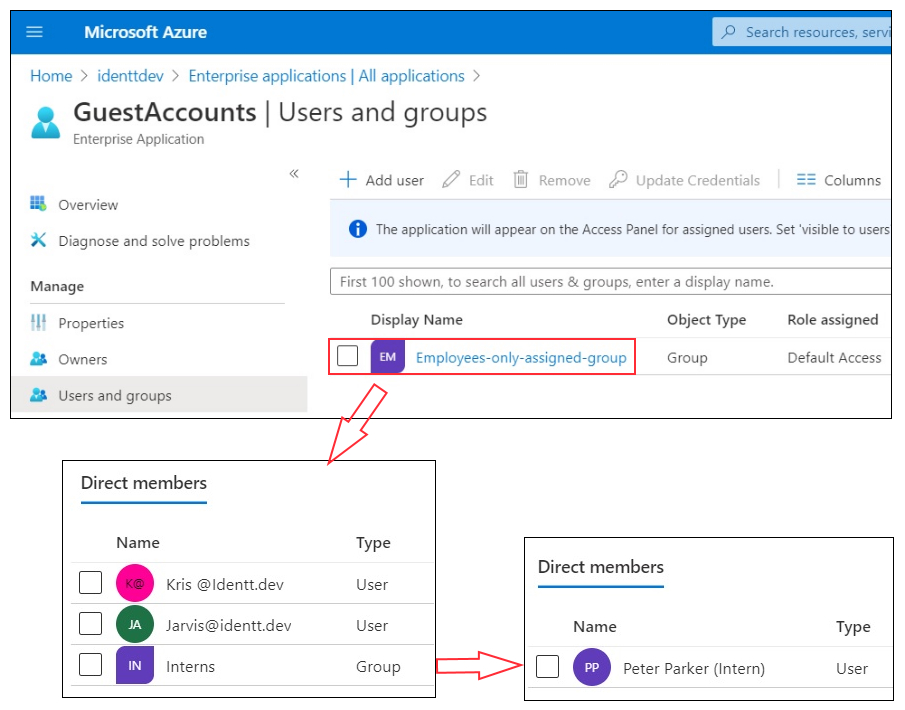Click the green JA avatar for Jarvis
This screenshot has height=710, width=905.
134,624
